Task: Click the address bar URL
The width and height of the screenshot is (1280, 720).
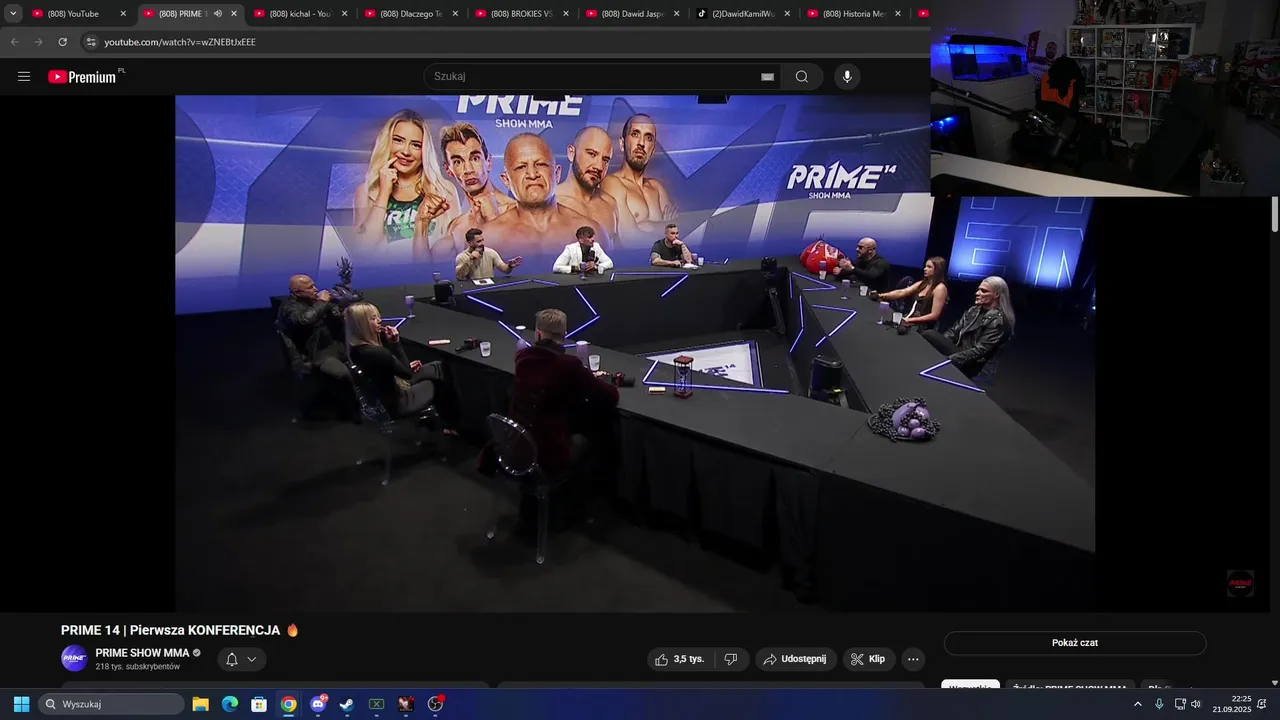Action: pyautogui.click(x=180, y=42)
